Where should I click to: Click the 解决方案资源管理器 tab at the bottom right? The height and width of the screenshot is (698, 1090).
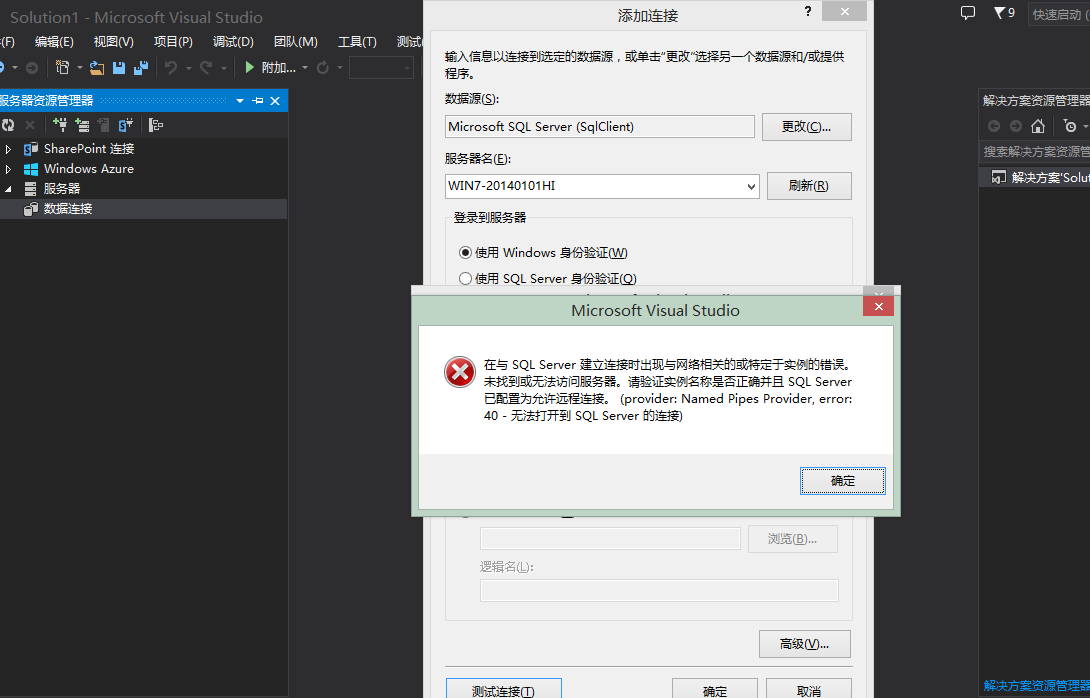click(x=1036, y=685)
